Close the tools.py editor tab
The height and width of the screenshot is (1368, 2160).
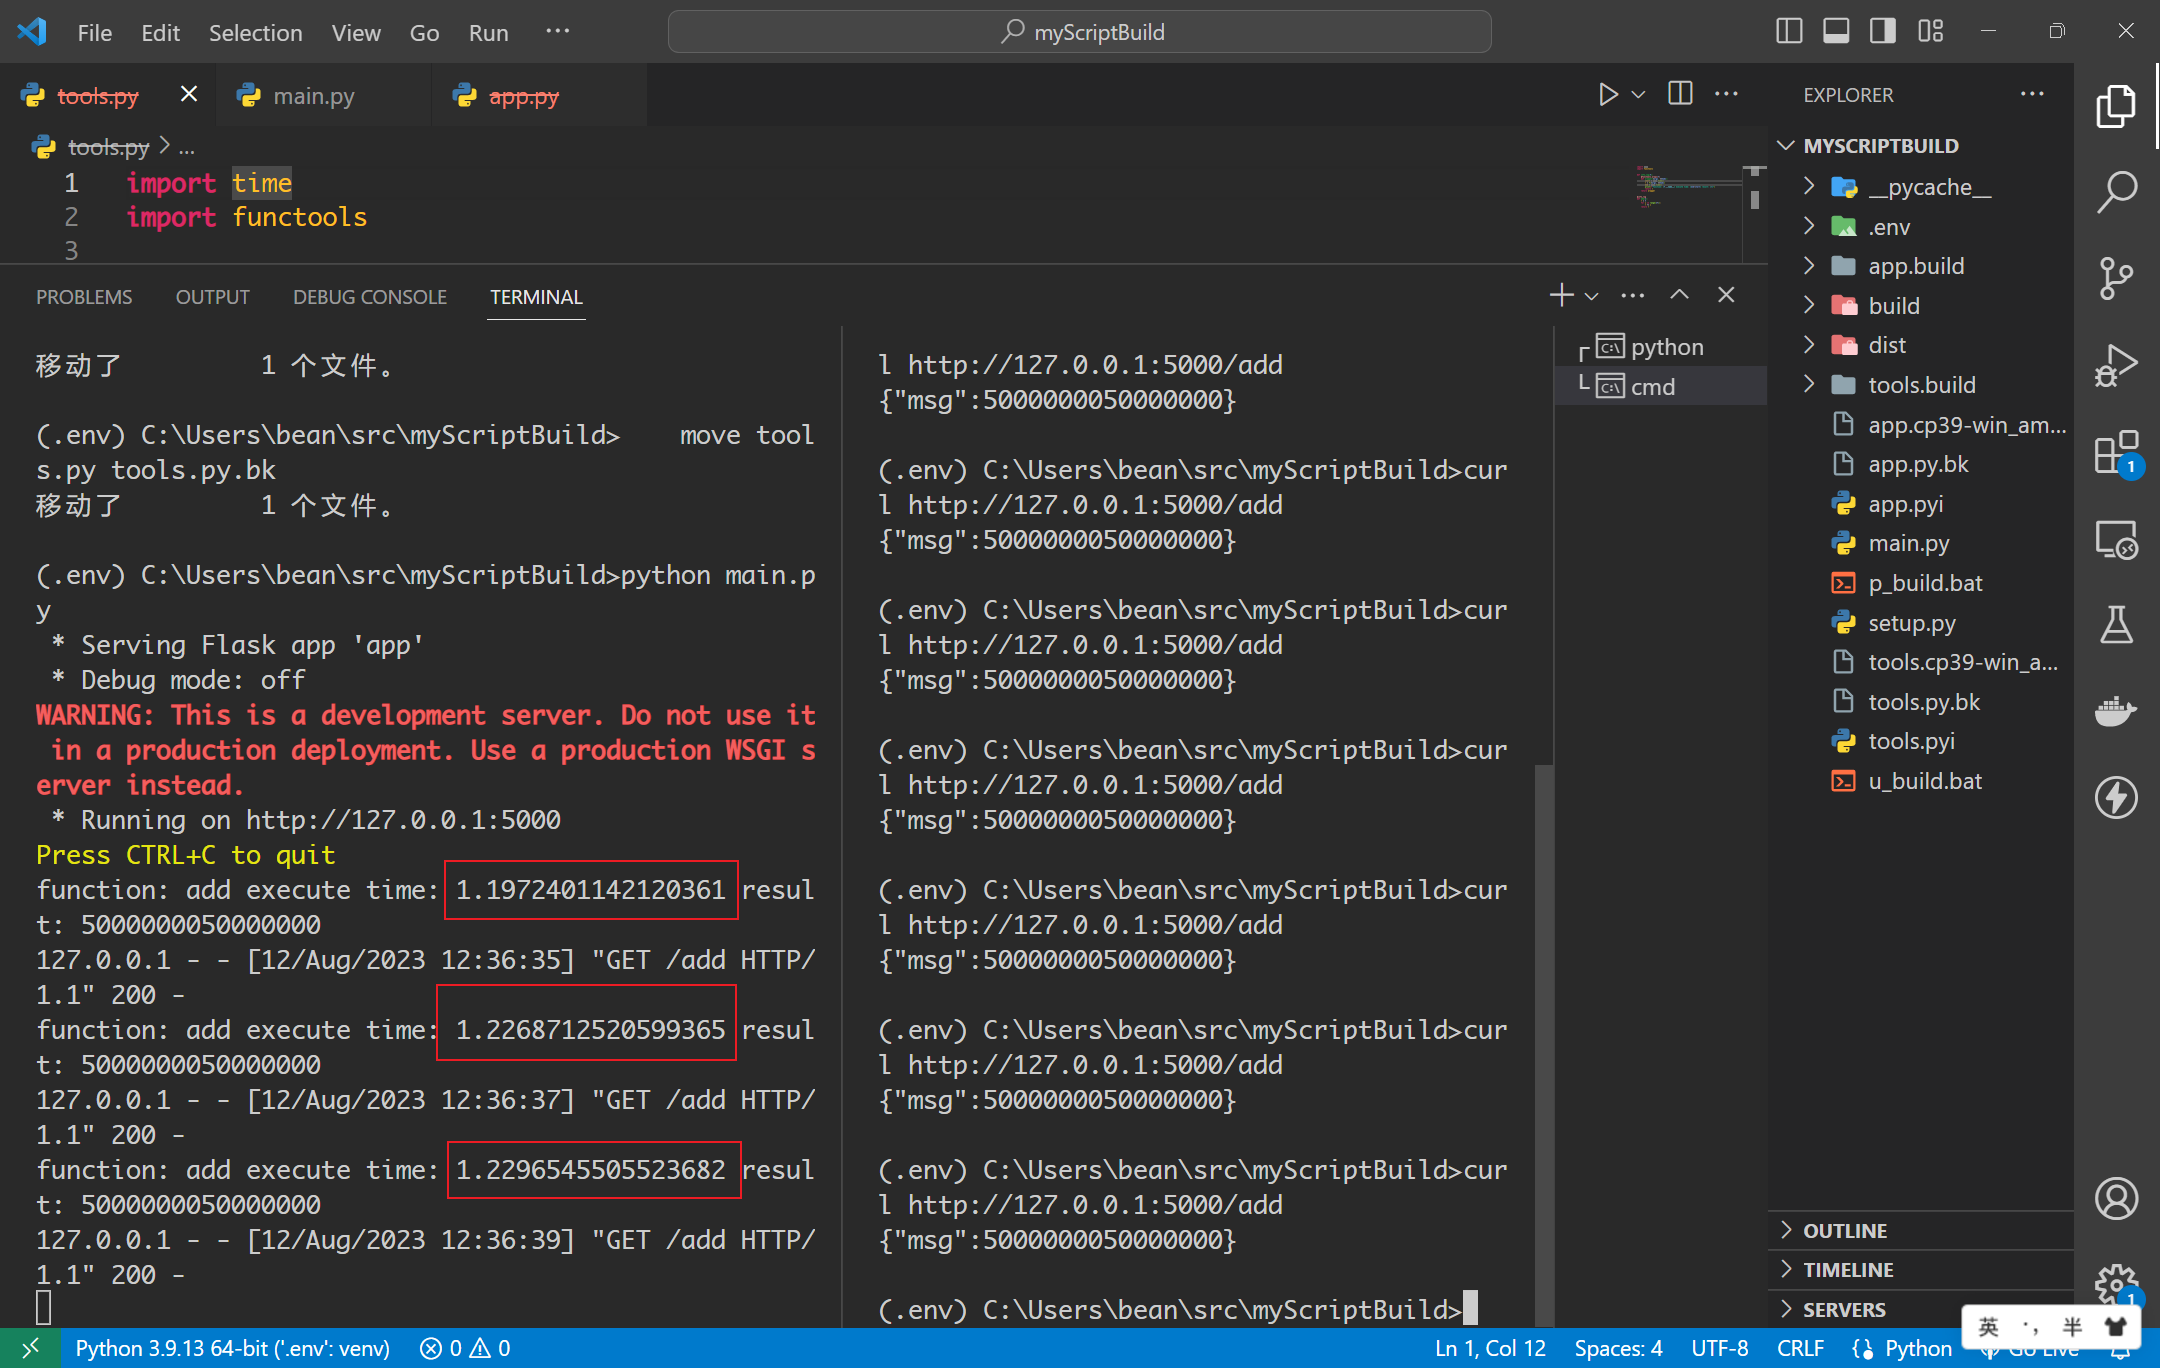(x=188, y=94)
